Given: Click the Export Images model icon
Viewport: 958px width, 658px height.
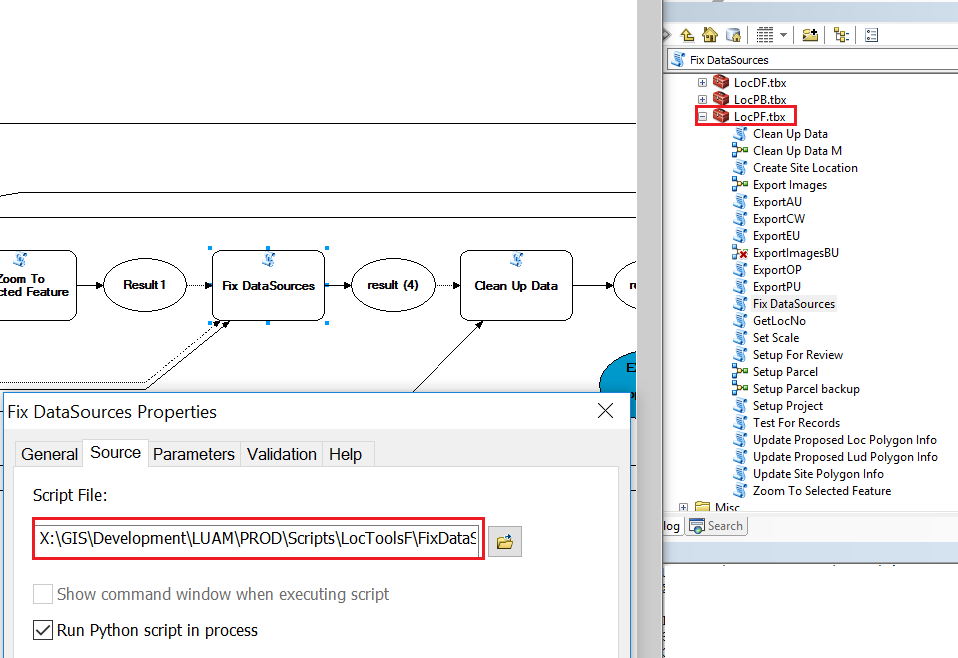Looking at the screenshot, I should pyautogui.click(x=740, y=185).
